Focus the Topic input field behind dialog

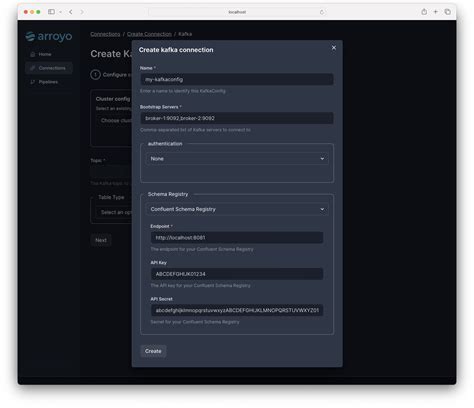(x=111, y=172)
